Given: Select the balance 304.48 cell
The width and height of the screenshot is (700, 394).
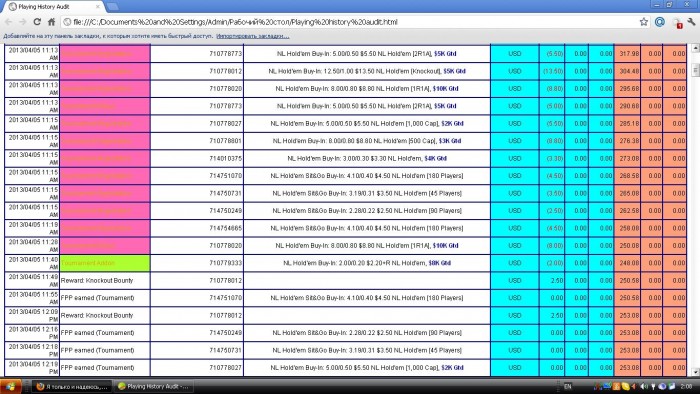Looking at the screenshot, I should pyautogui.click(x=627, y=71).
